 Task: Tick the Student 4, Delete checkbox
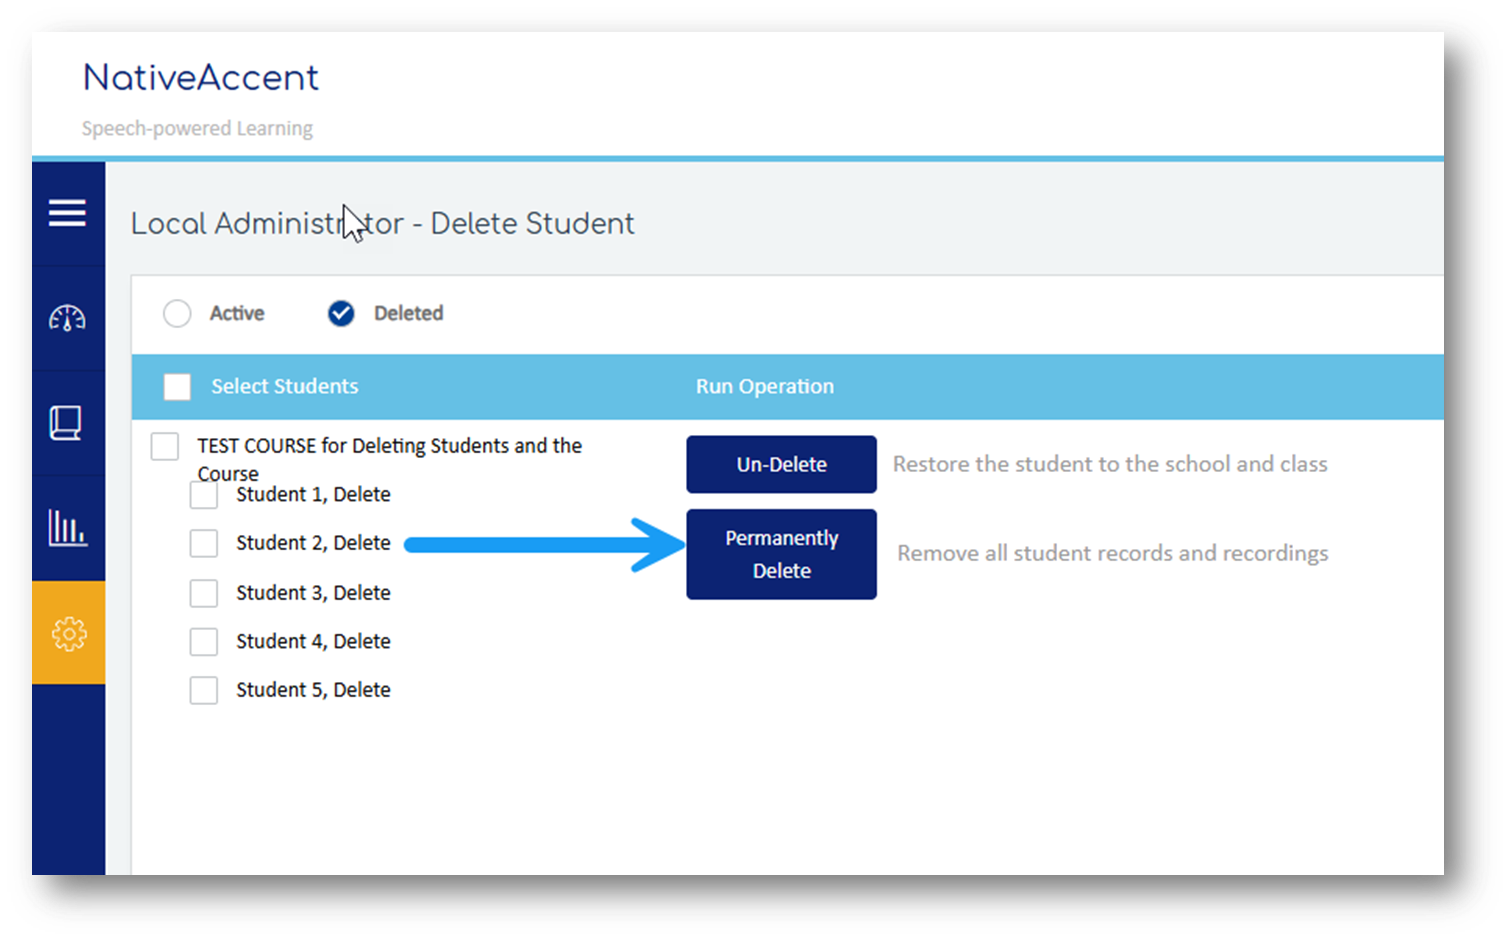204,641
